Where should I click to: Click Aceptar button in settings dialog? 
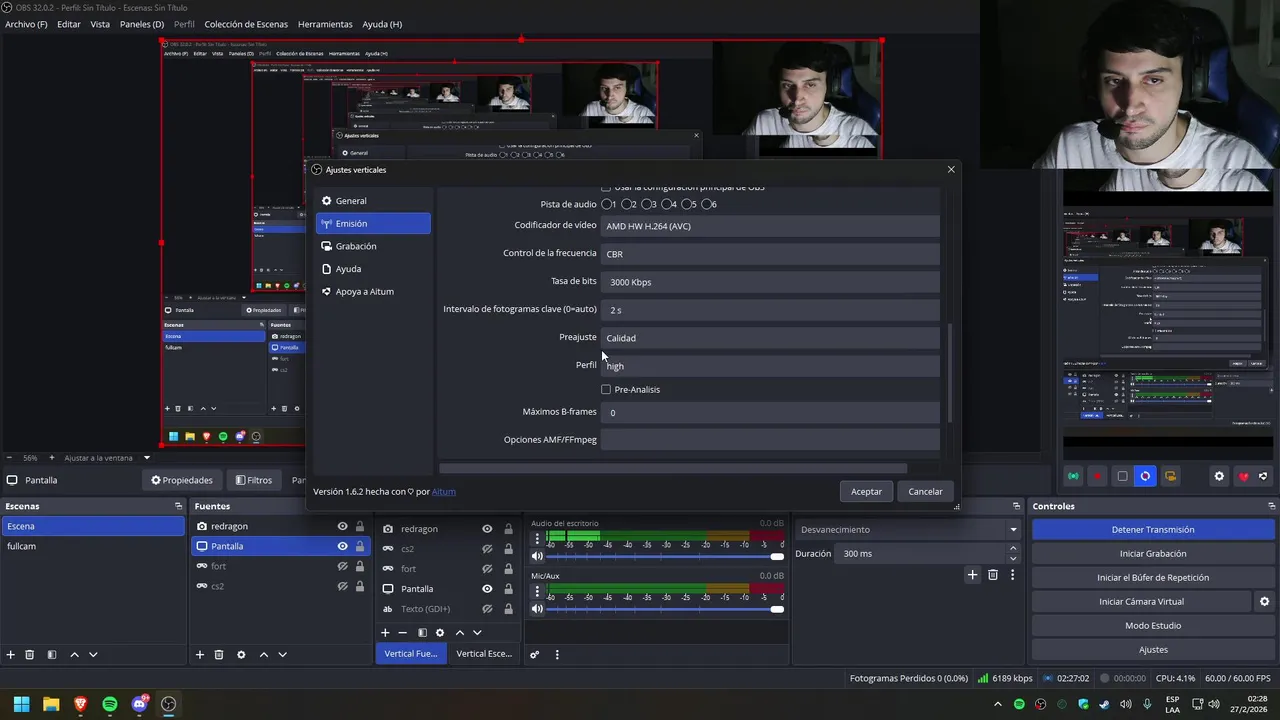pos(866,491)
